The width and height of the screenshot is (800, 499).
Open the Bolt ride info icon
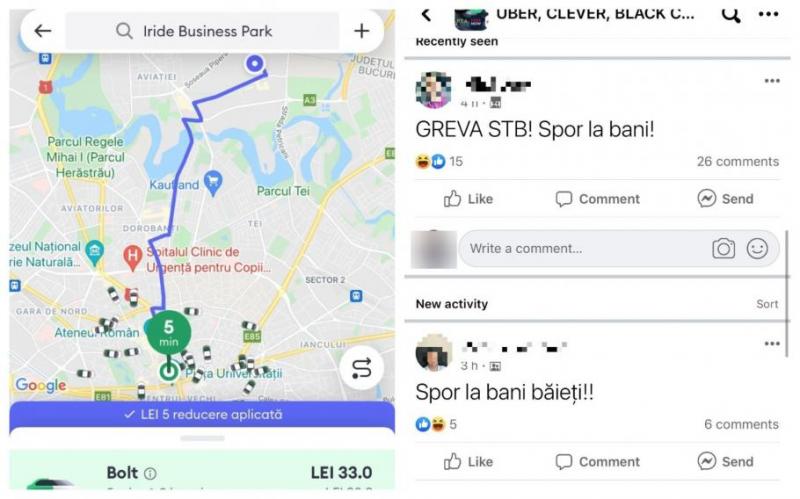tap(150, 474)
